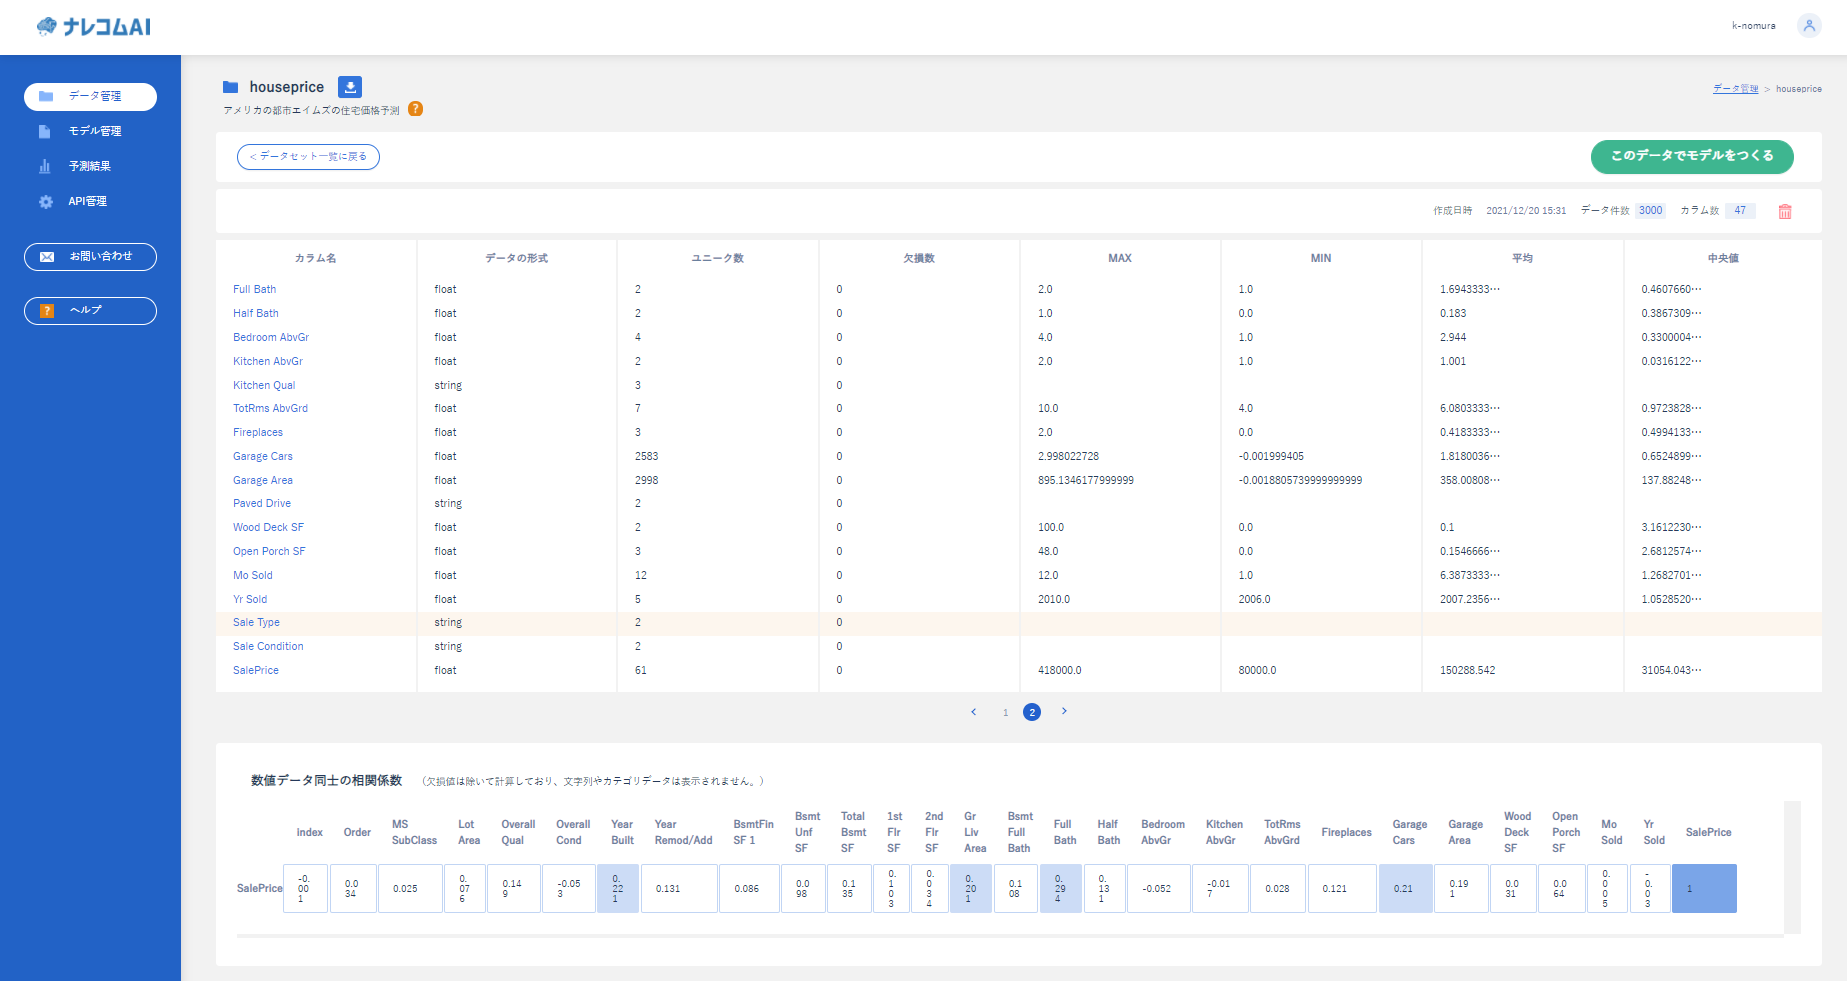Open the k-nomura user avatar icon
This screenshot has width=1847, height=981.
(1809, 25)
